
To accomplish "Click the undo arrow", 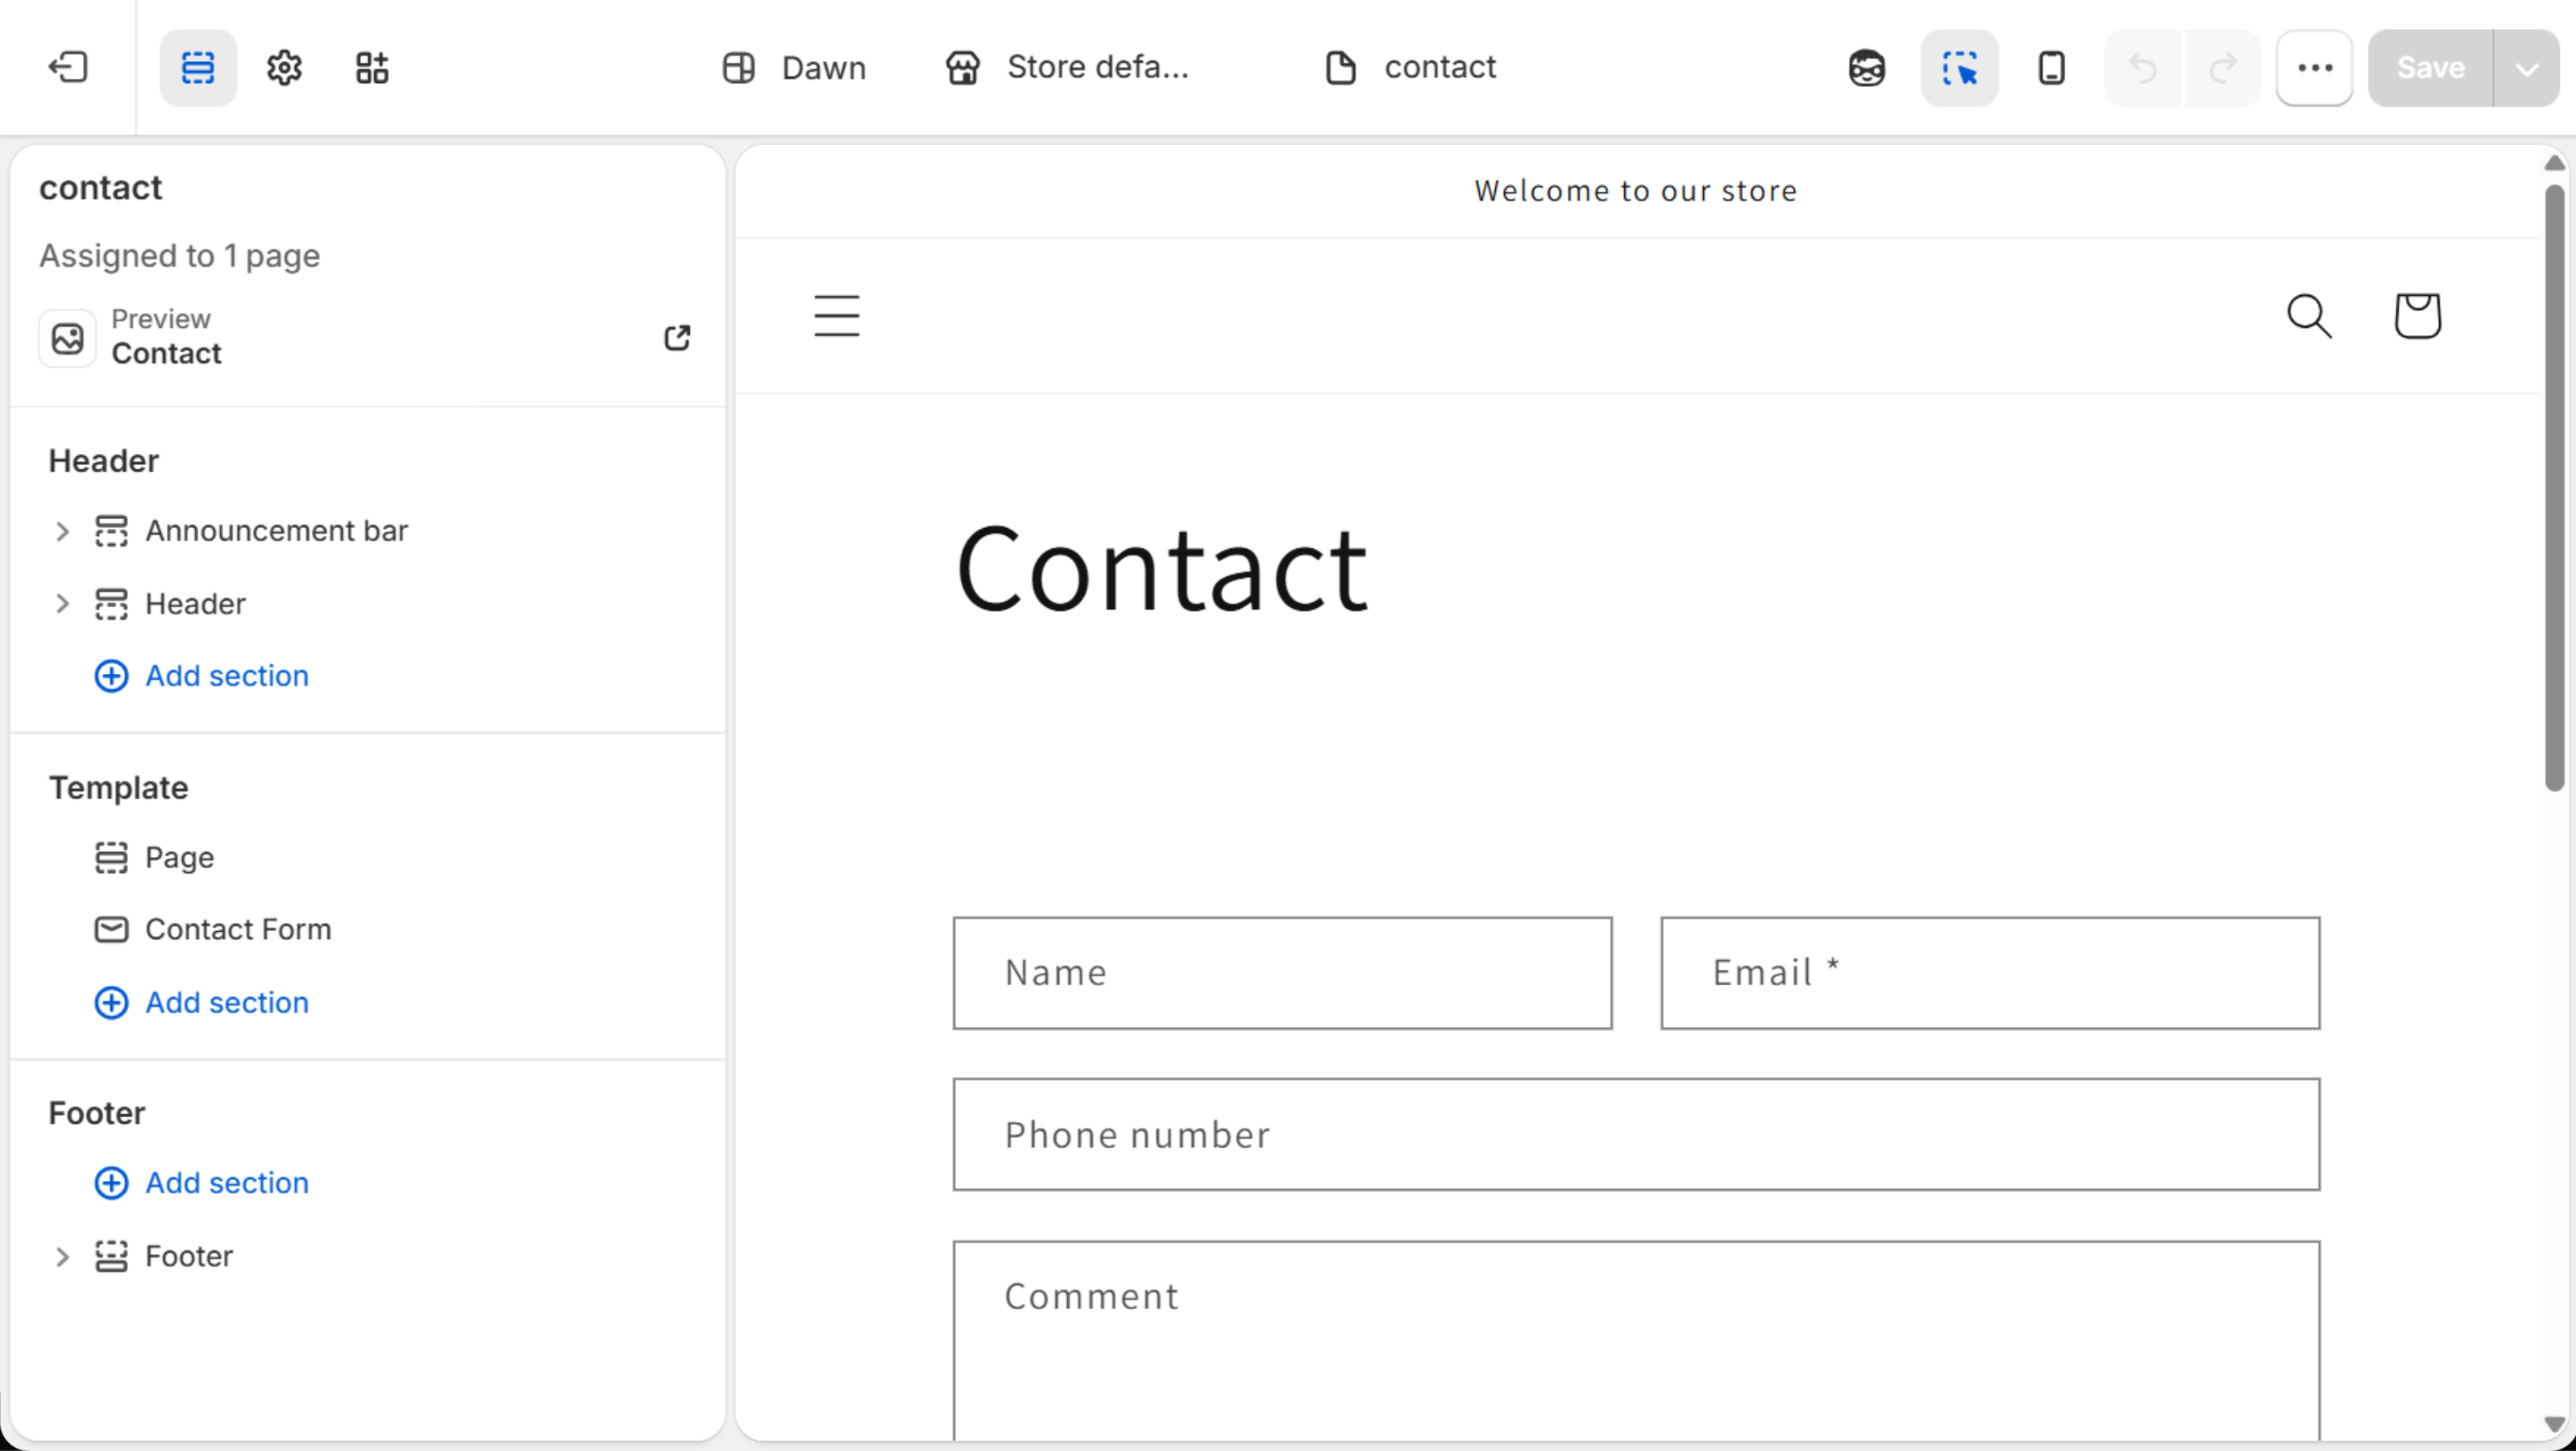I will pos(2143,67).
